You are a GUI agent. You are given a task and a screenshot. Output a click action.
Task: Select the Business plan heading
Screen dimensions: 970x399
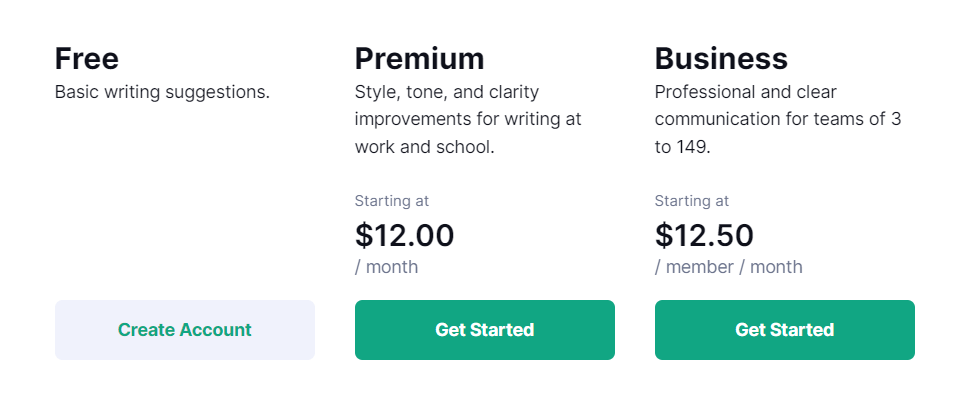(x=721, y=59)
